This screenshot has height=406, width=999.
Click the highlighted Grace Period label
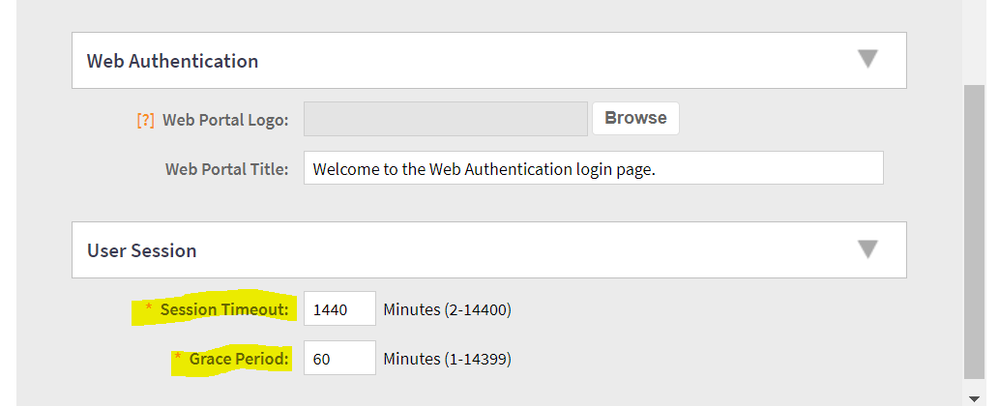pos(239,358)
